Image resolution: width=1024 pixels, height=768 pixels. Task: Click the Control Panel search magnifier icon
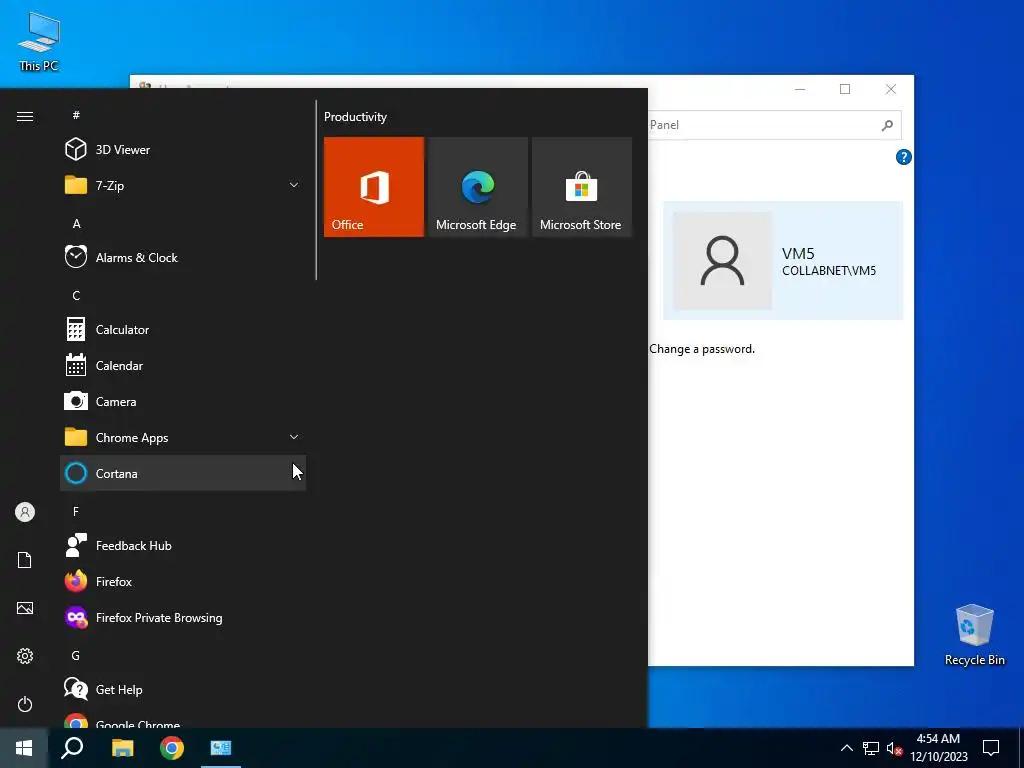[x=887, y=125]
